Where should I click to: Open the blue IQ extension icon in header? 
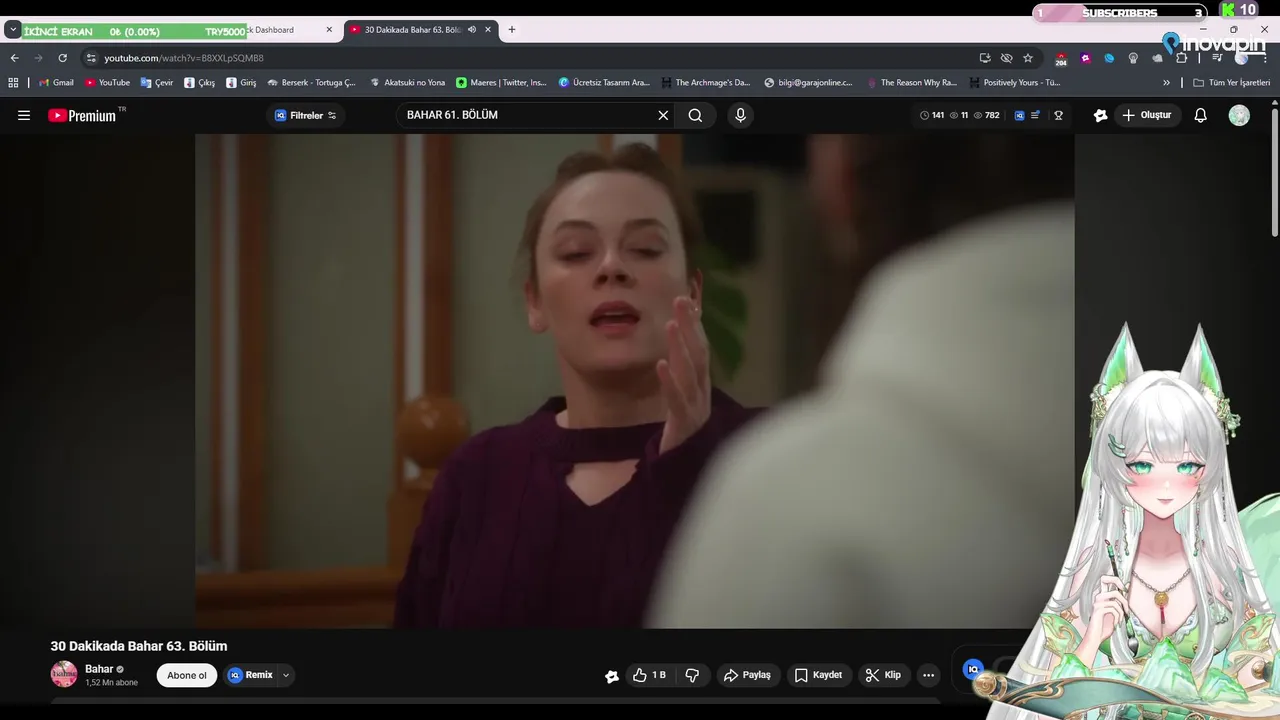(1019, 115)
